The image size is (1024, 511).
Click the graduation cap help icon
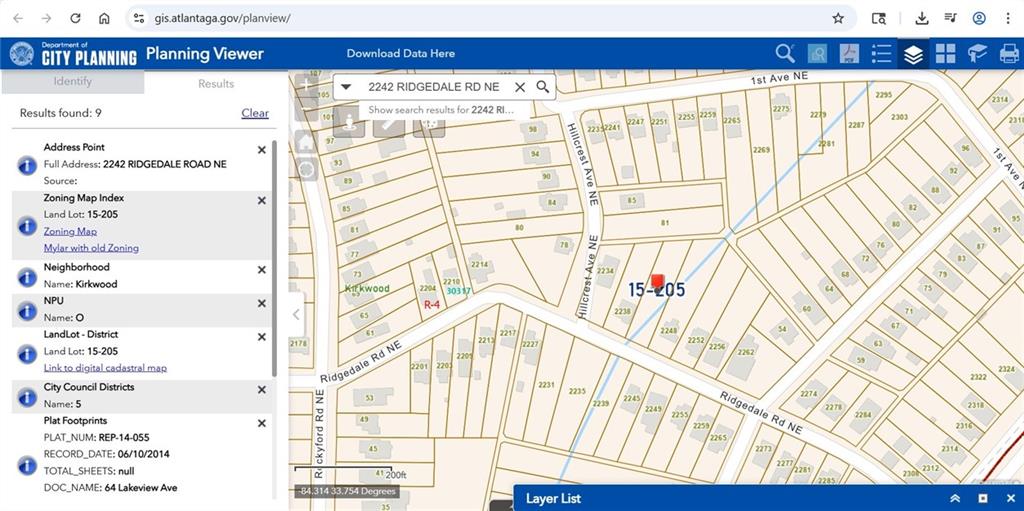[977, 54]
